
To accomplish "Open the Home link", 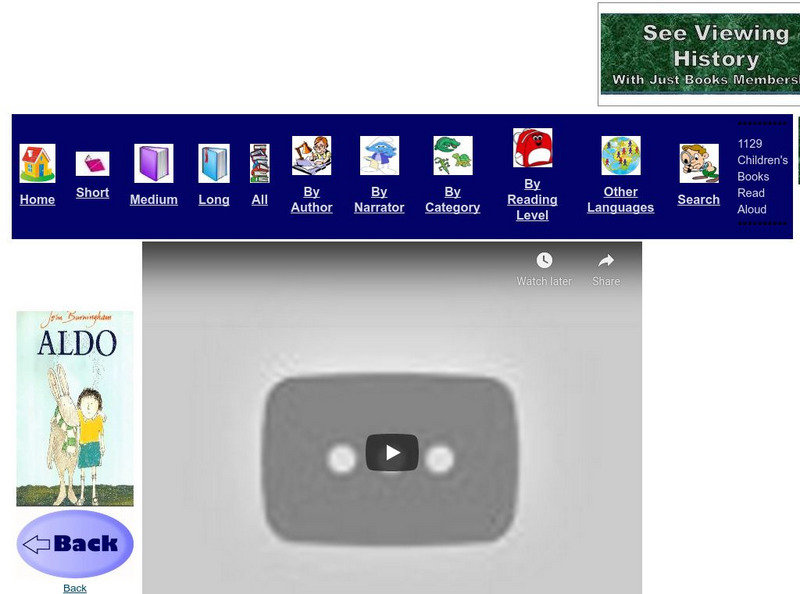I will point(37,200).
